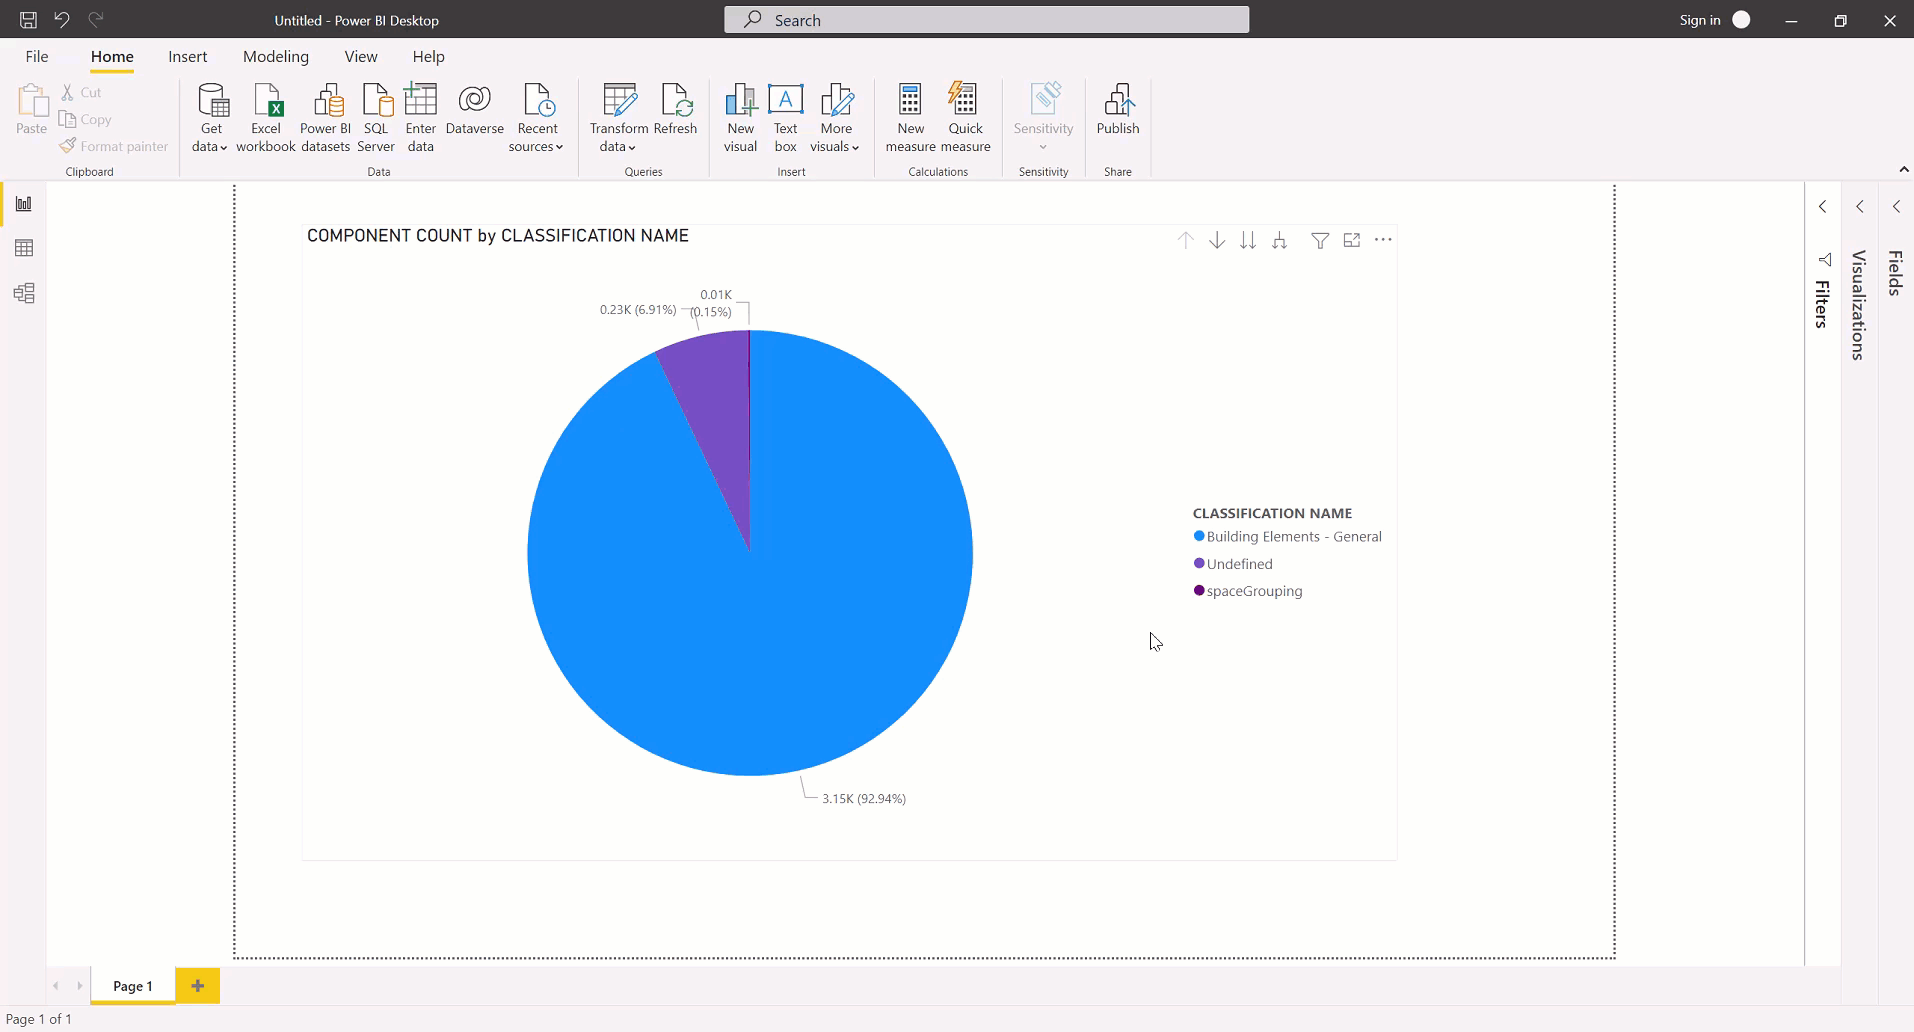Screen dimensions: 1914x1032
Task: Click in the Search box
Action: (x=986, y=20)
